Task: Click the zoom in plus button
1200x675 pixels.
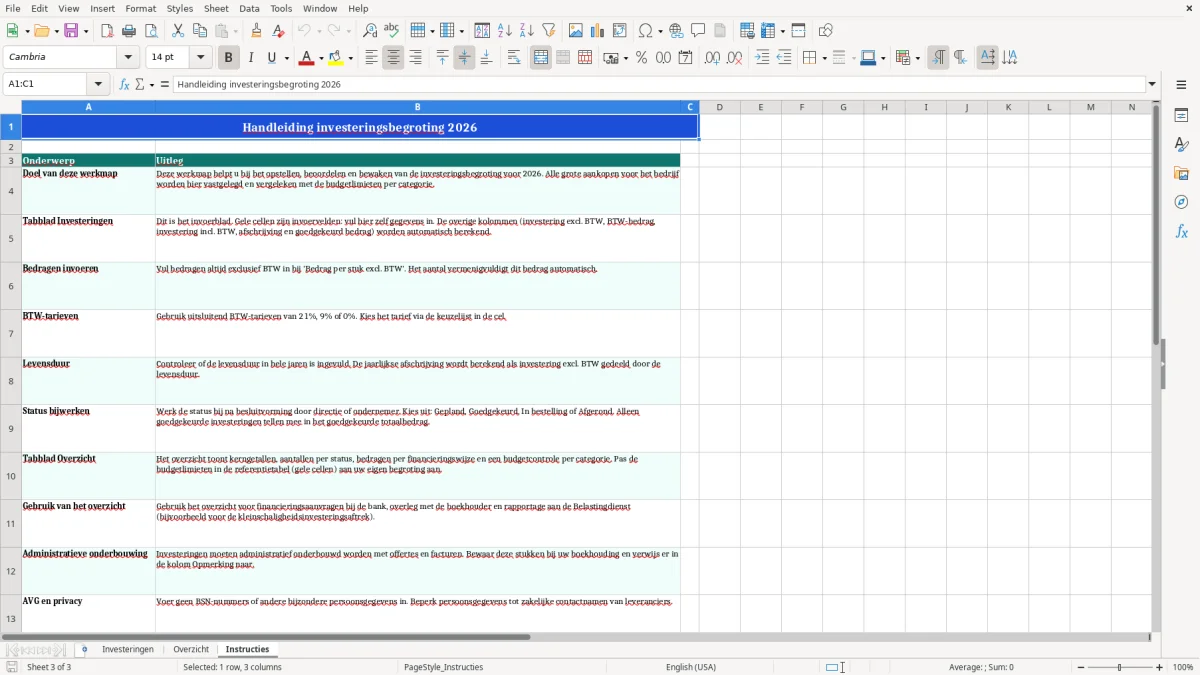Action: pos(1160,667)
